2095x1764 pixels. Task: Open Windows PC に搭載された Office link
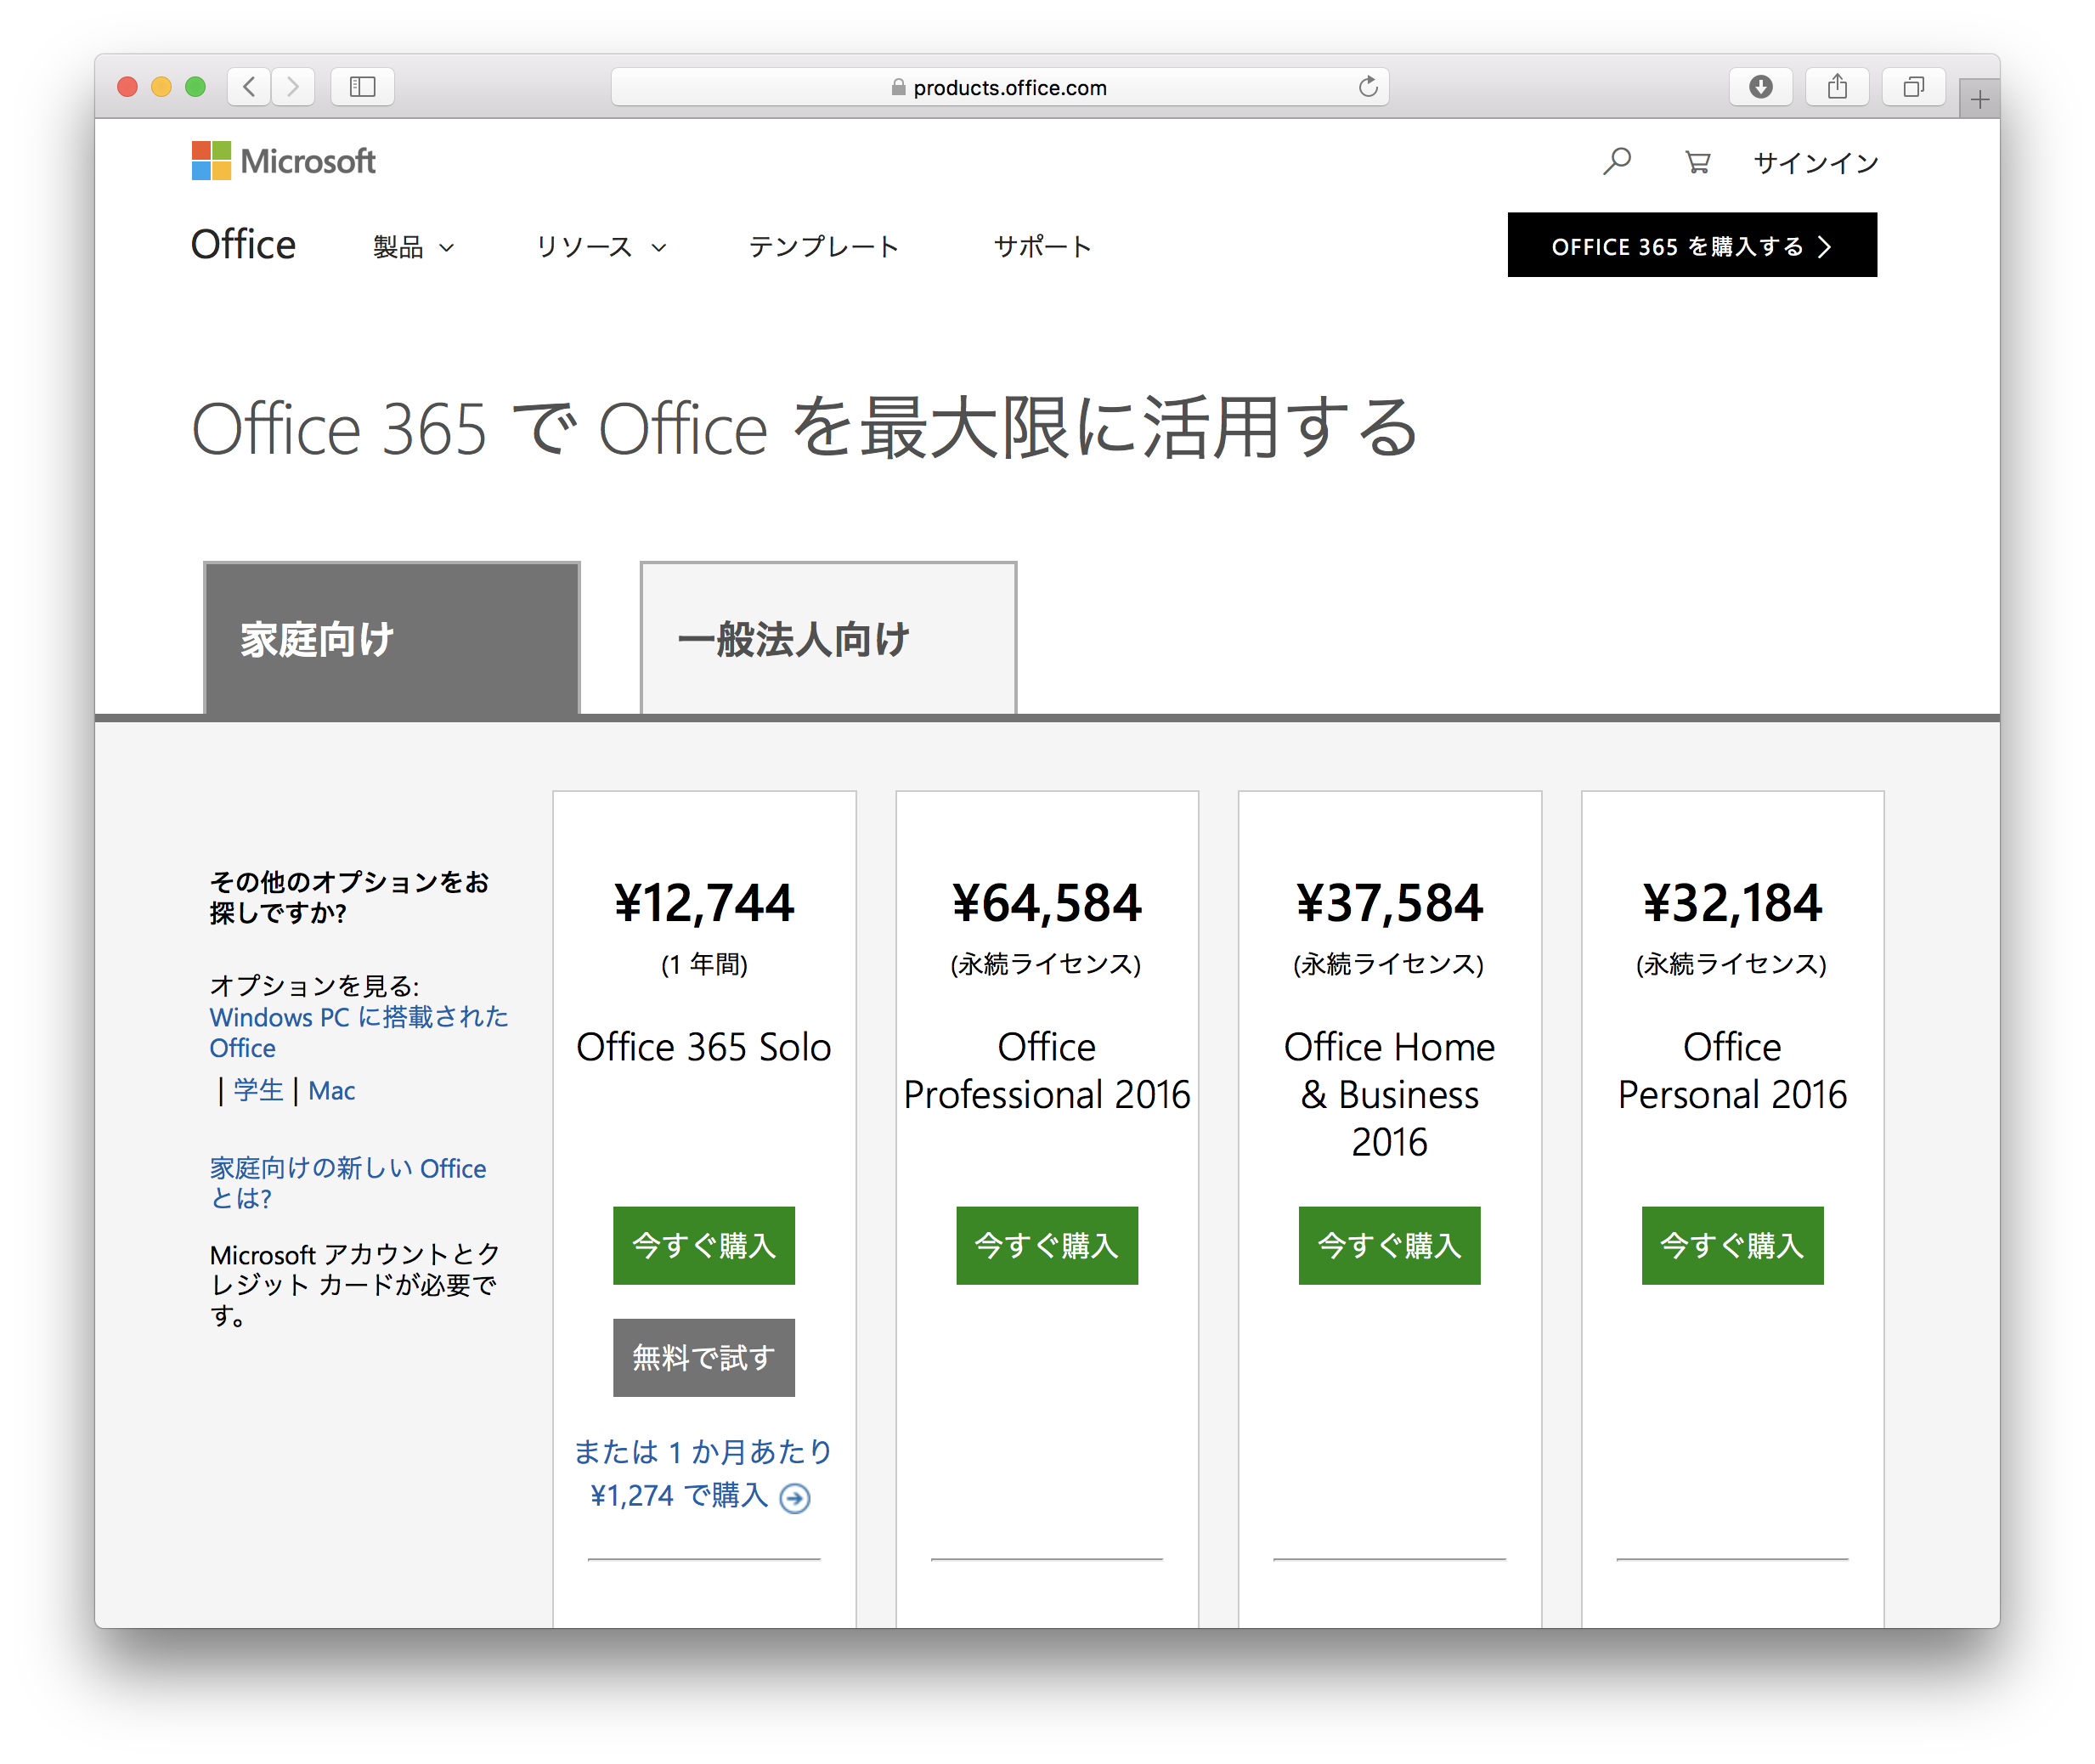[x=358, y=1032]
